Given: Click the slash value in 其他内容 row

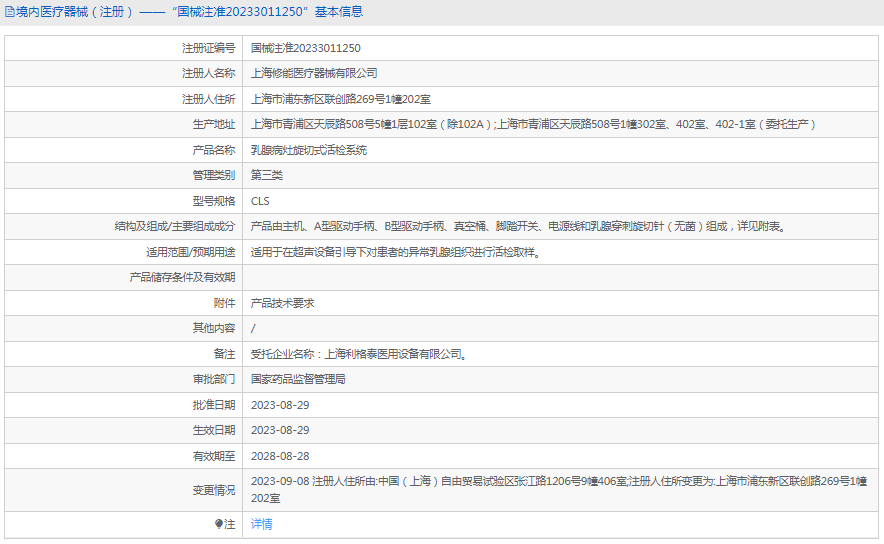Looking at the screenshot, I should pyautogui.click(x=253, y=328).
